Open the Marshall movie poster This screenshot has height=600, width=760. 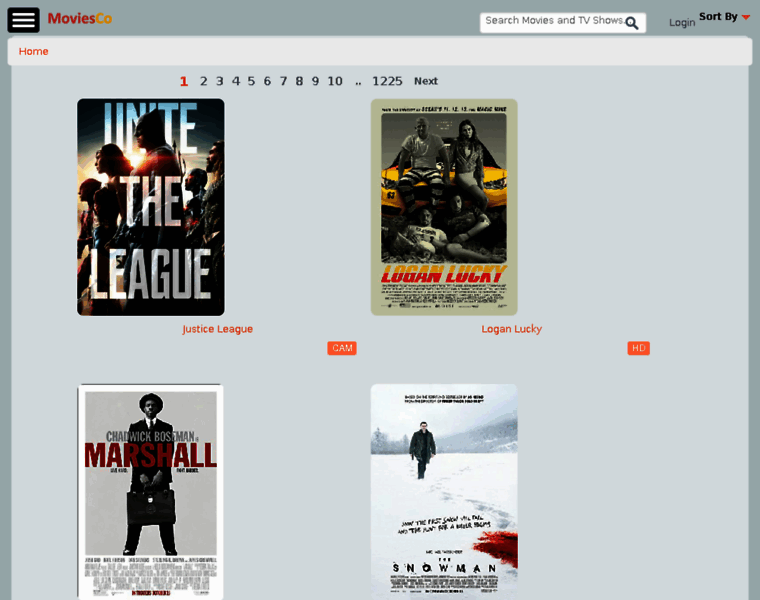[151, 492]
